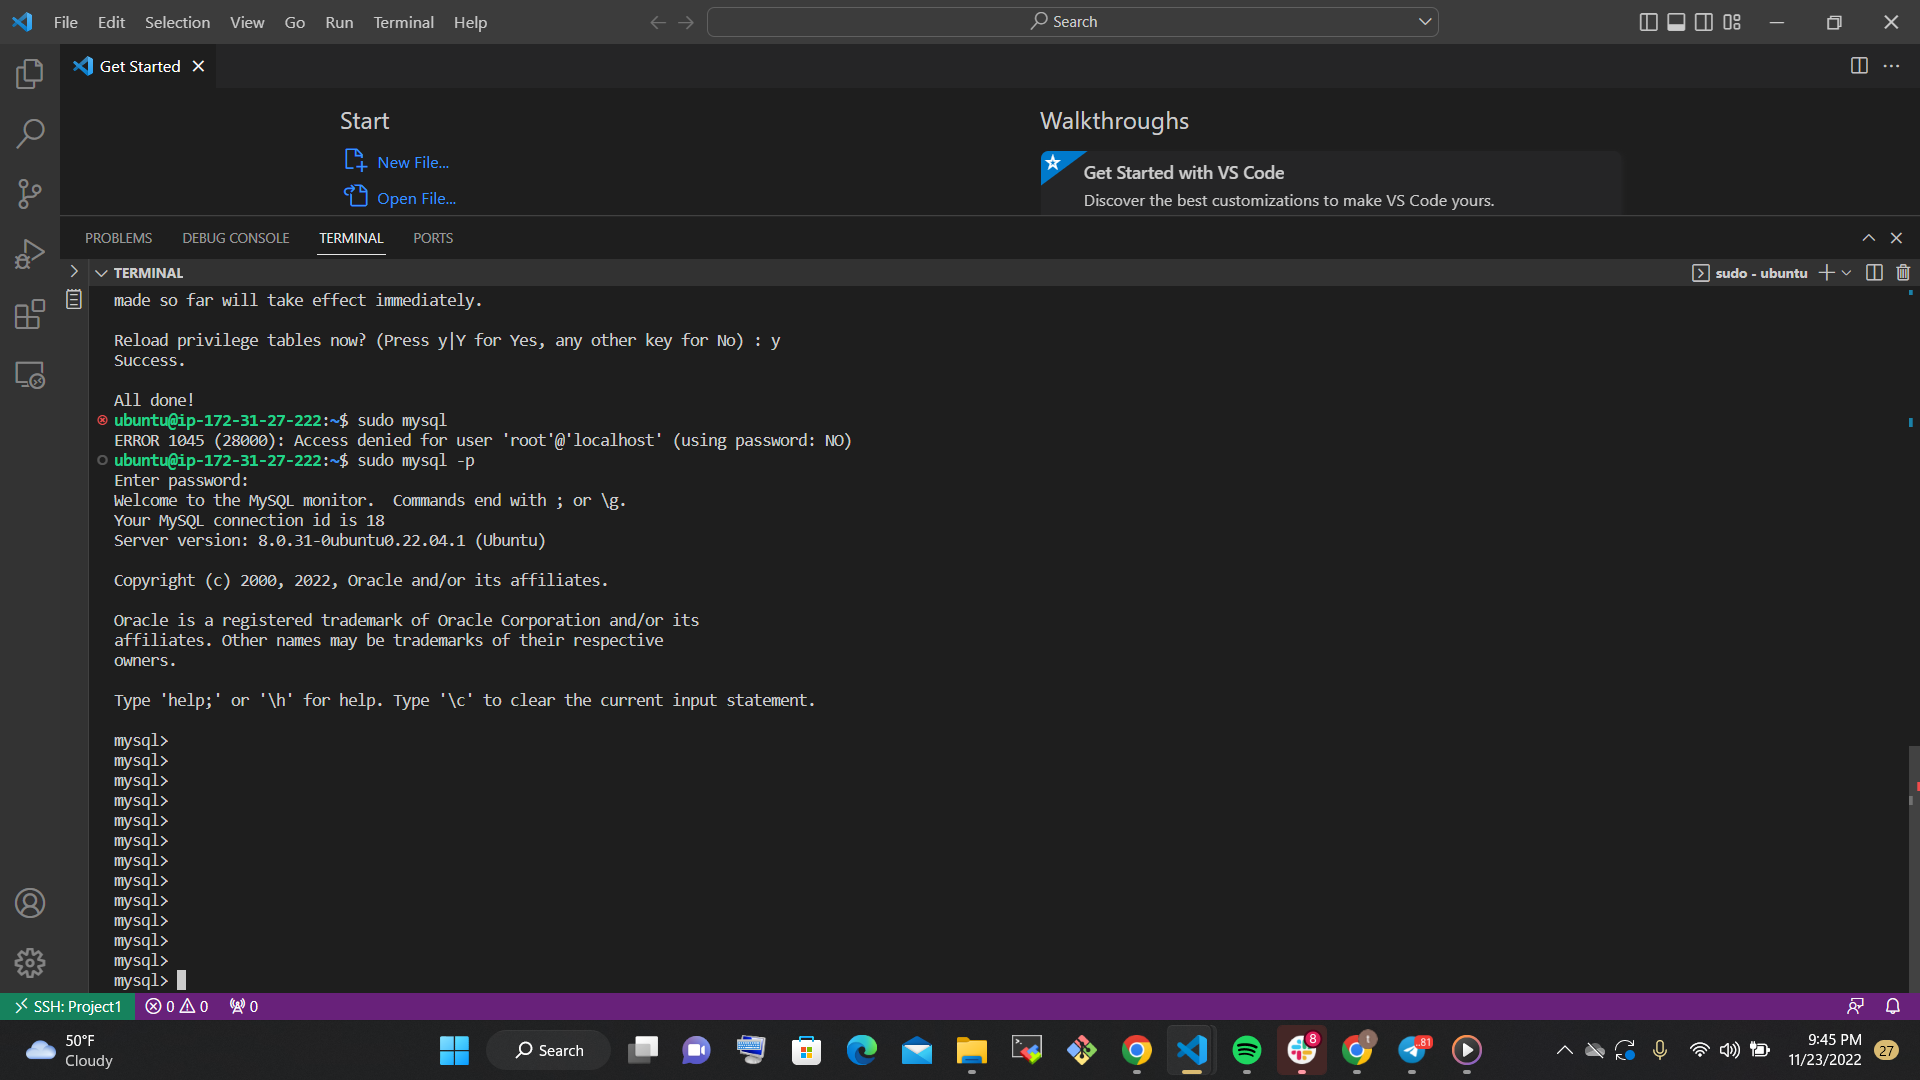
Task: Open Get Started with VS Code walkthrough
Action: click(1183, 172)
